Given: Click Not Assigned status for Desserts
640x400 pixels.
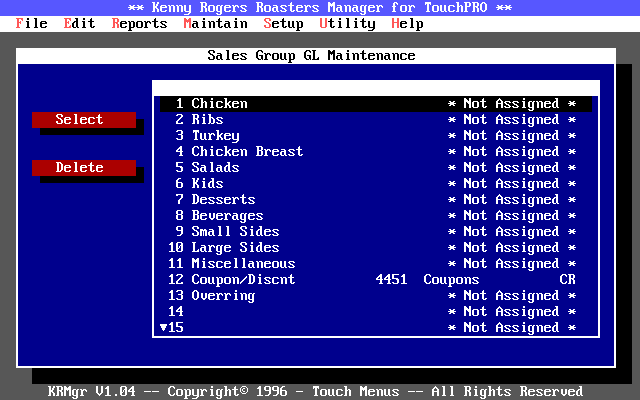Looking at the screenshot, I should [511, 200].
